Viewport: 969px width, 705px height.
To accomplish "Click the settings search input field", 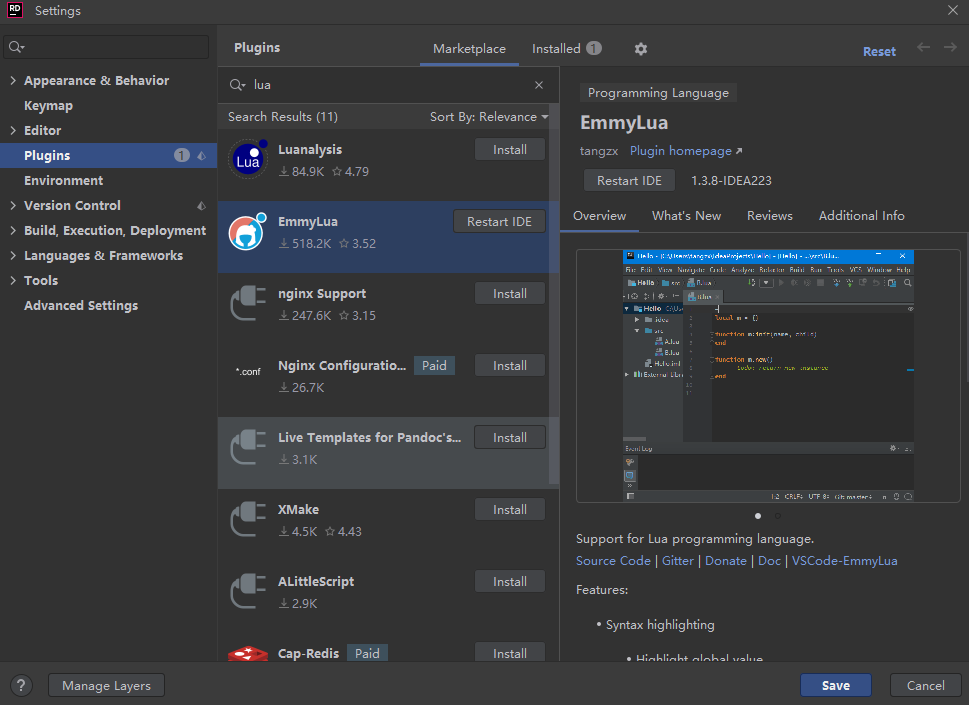I will point(106,47).
